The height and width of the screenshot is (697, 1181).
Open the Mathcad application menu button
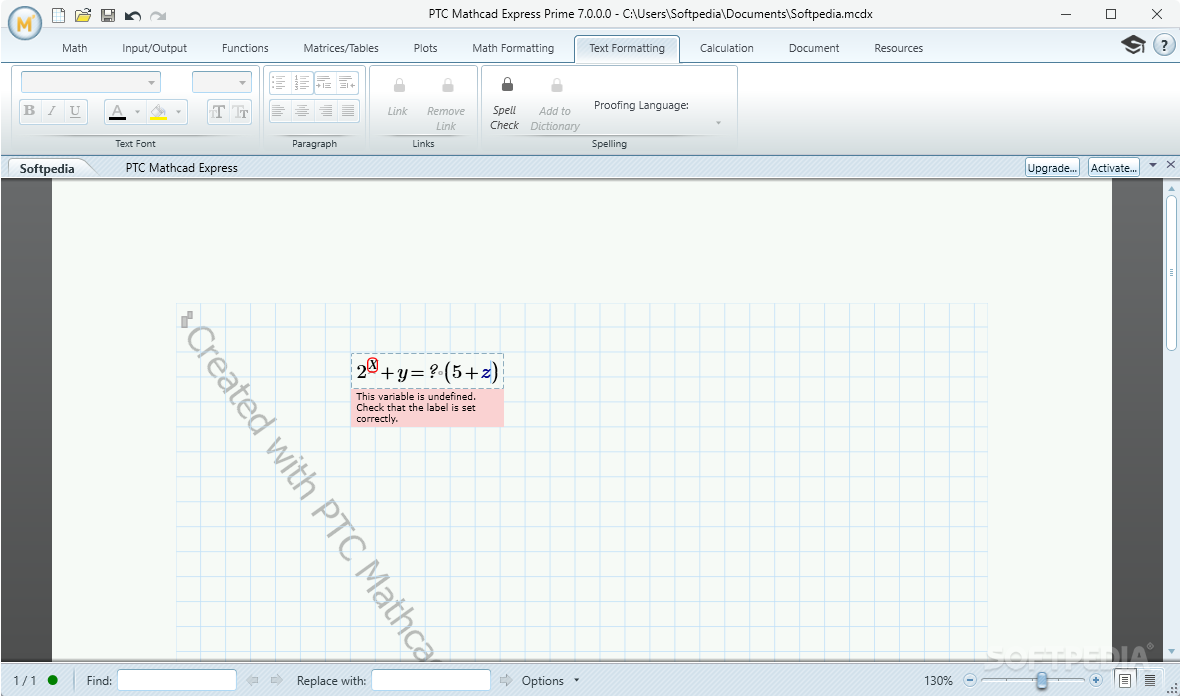pyautogui.click(x=25, y=23)
